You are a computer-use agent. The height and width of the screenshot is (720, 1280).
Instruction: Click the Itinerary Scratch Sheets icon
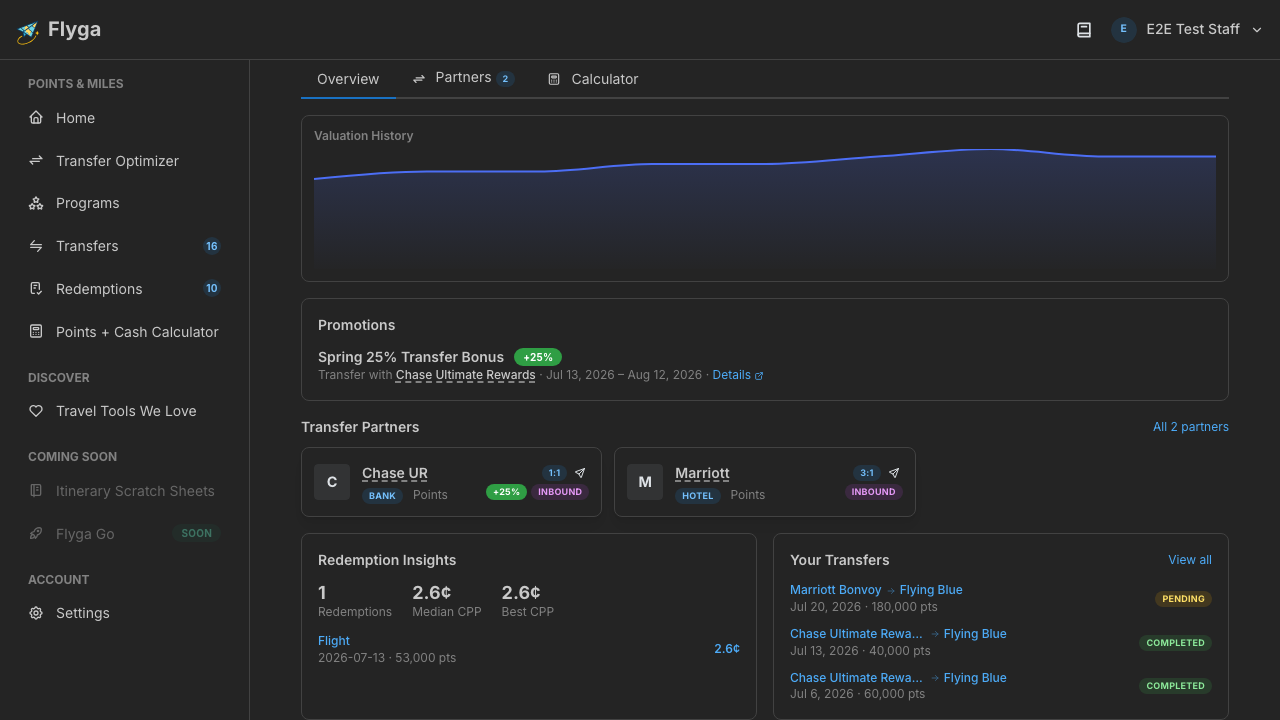point(36,491)
